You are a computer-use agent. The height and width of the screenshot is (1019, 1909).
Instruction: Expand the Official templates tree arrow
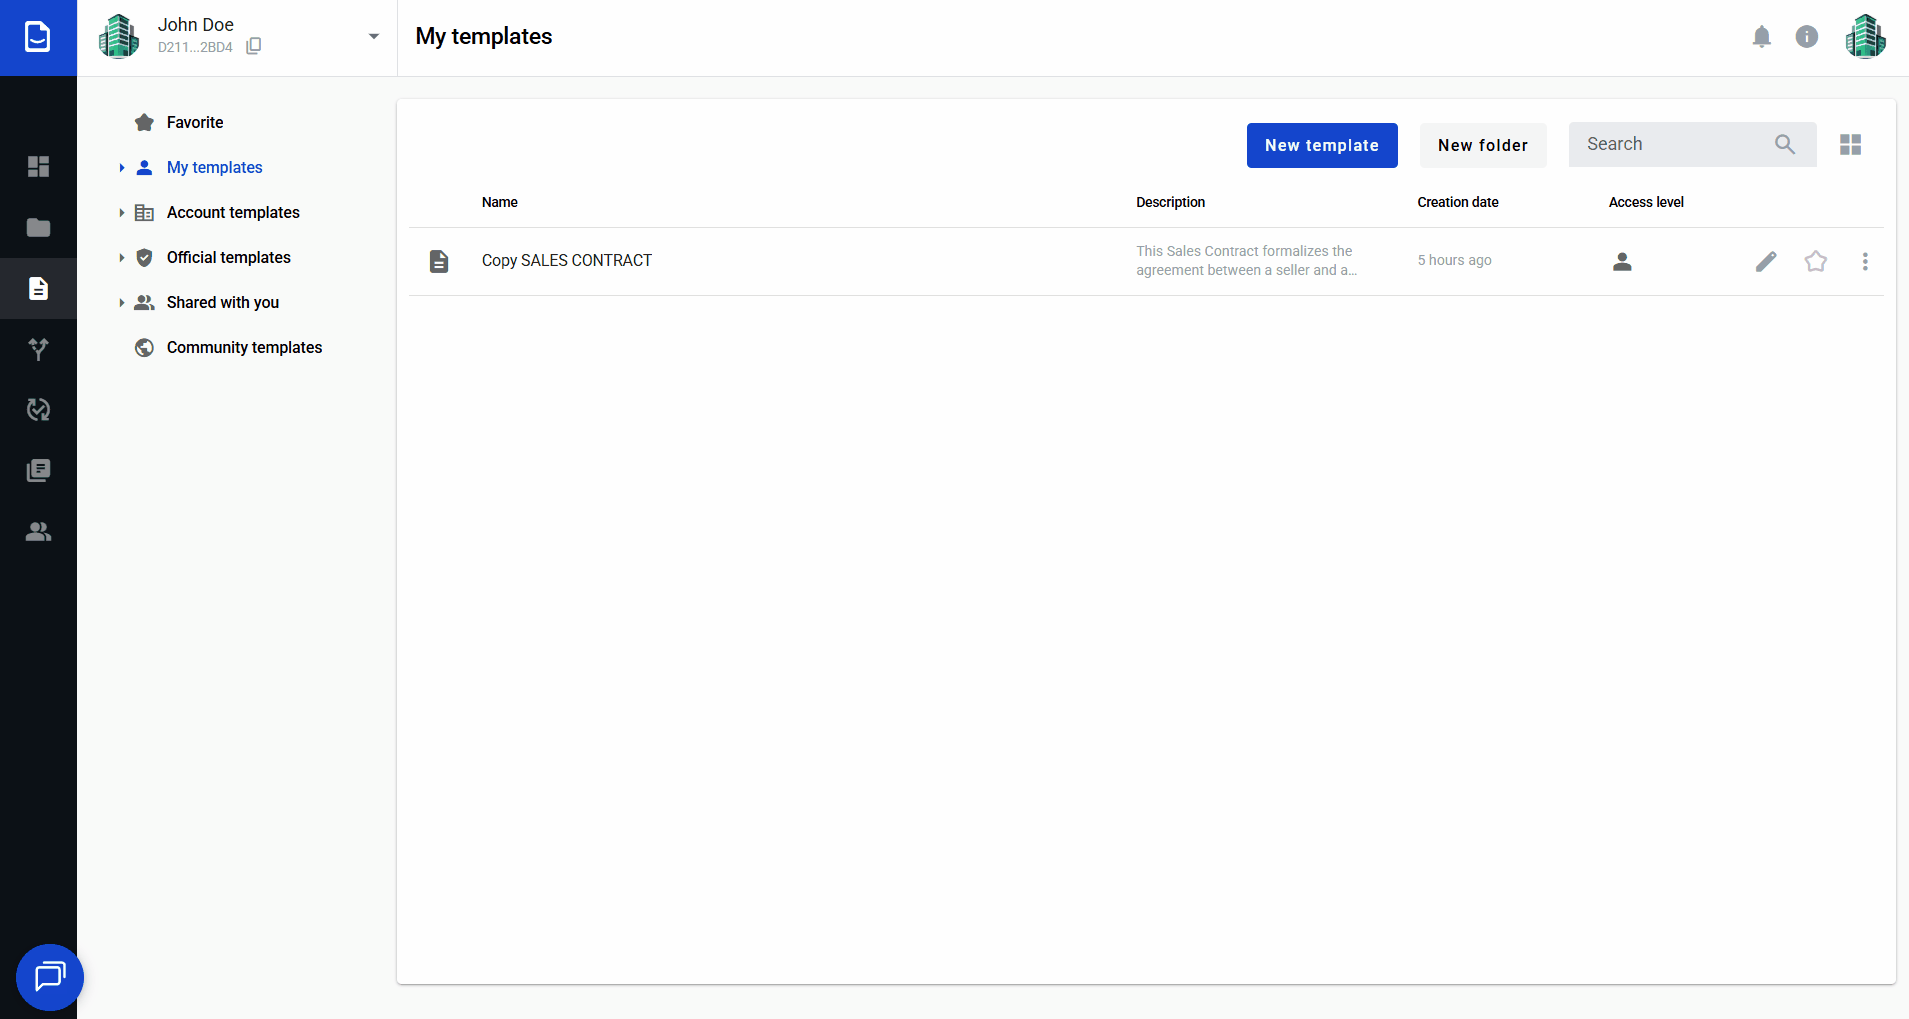pos(121,258)
